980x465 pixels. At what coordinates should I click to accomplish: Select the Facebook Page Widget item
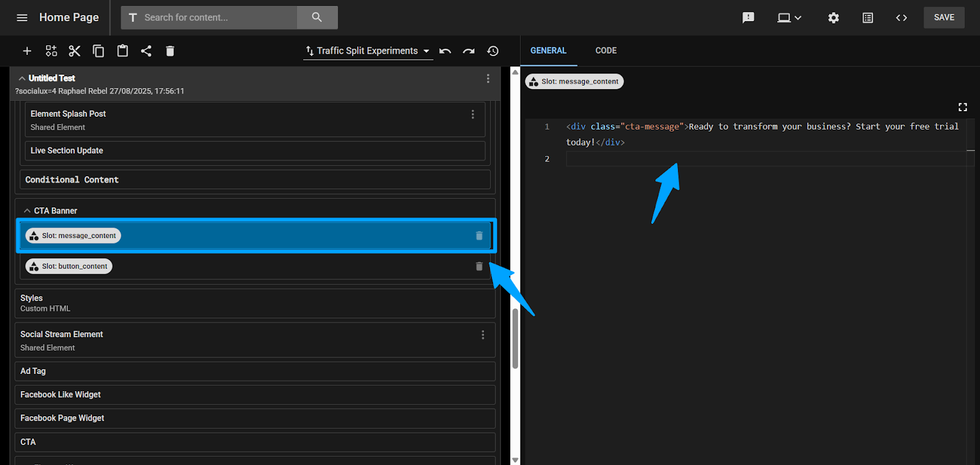click(255, 418)
